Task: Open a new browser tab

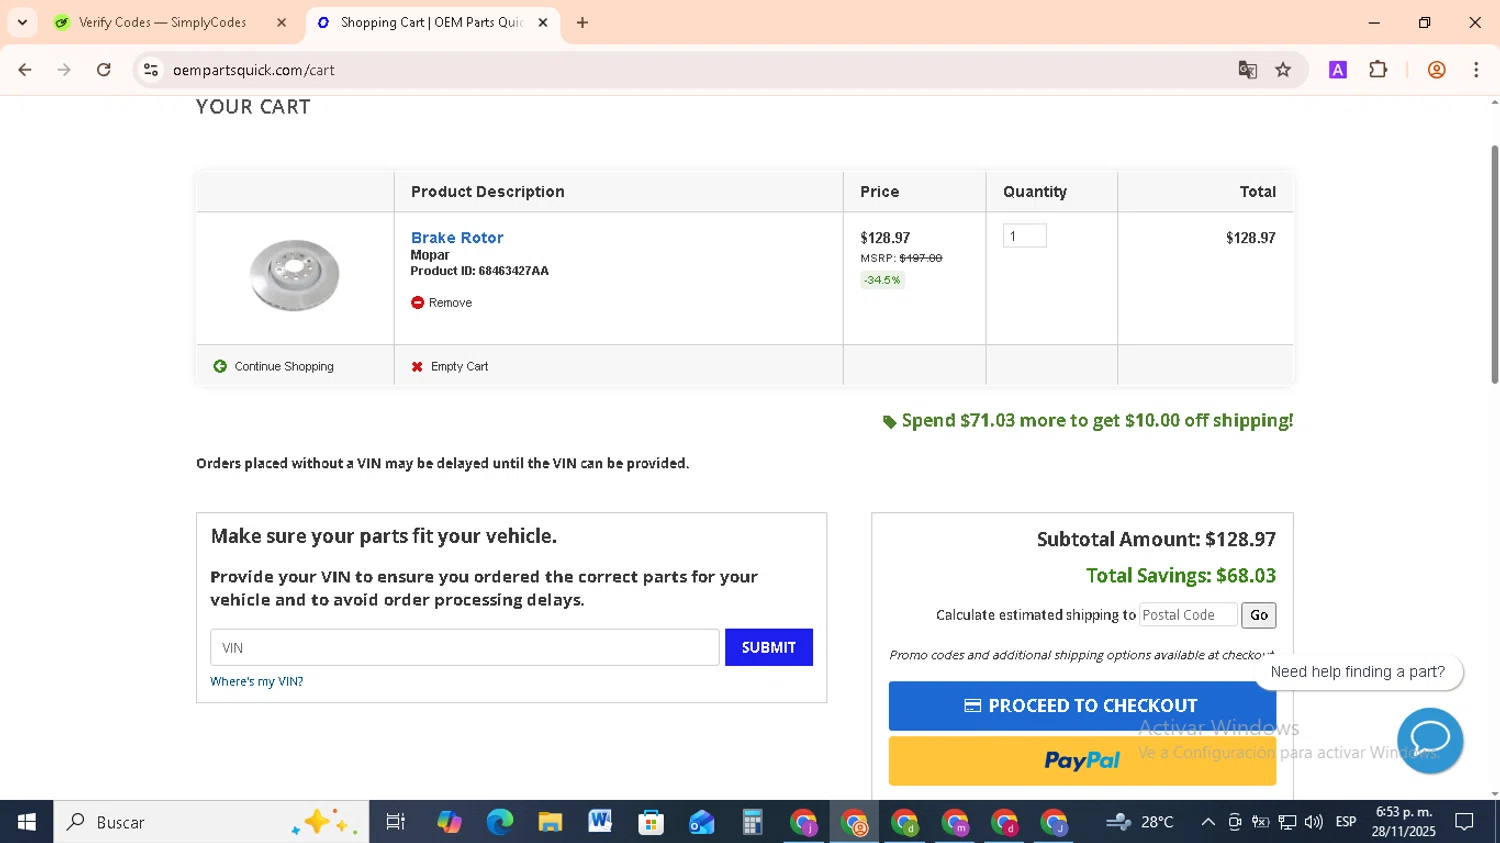Action: tap(582, 22)
